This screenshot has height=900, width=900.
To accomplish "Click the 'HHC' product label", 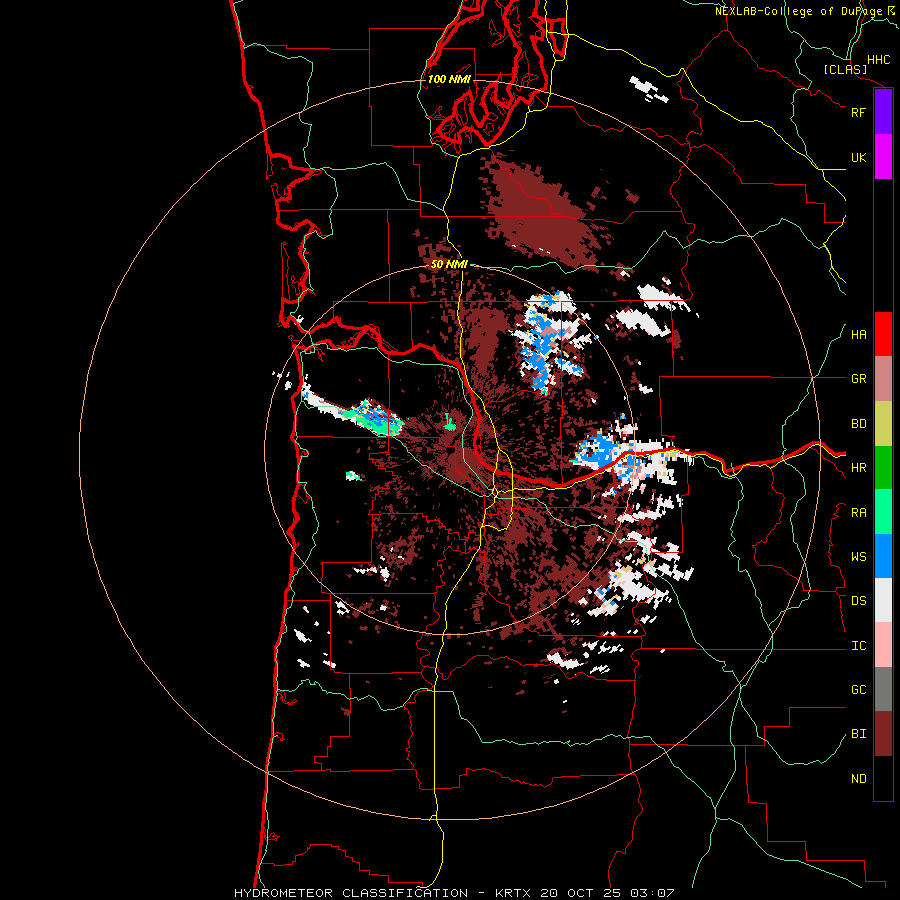I will (879, 60).
